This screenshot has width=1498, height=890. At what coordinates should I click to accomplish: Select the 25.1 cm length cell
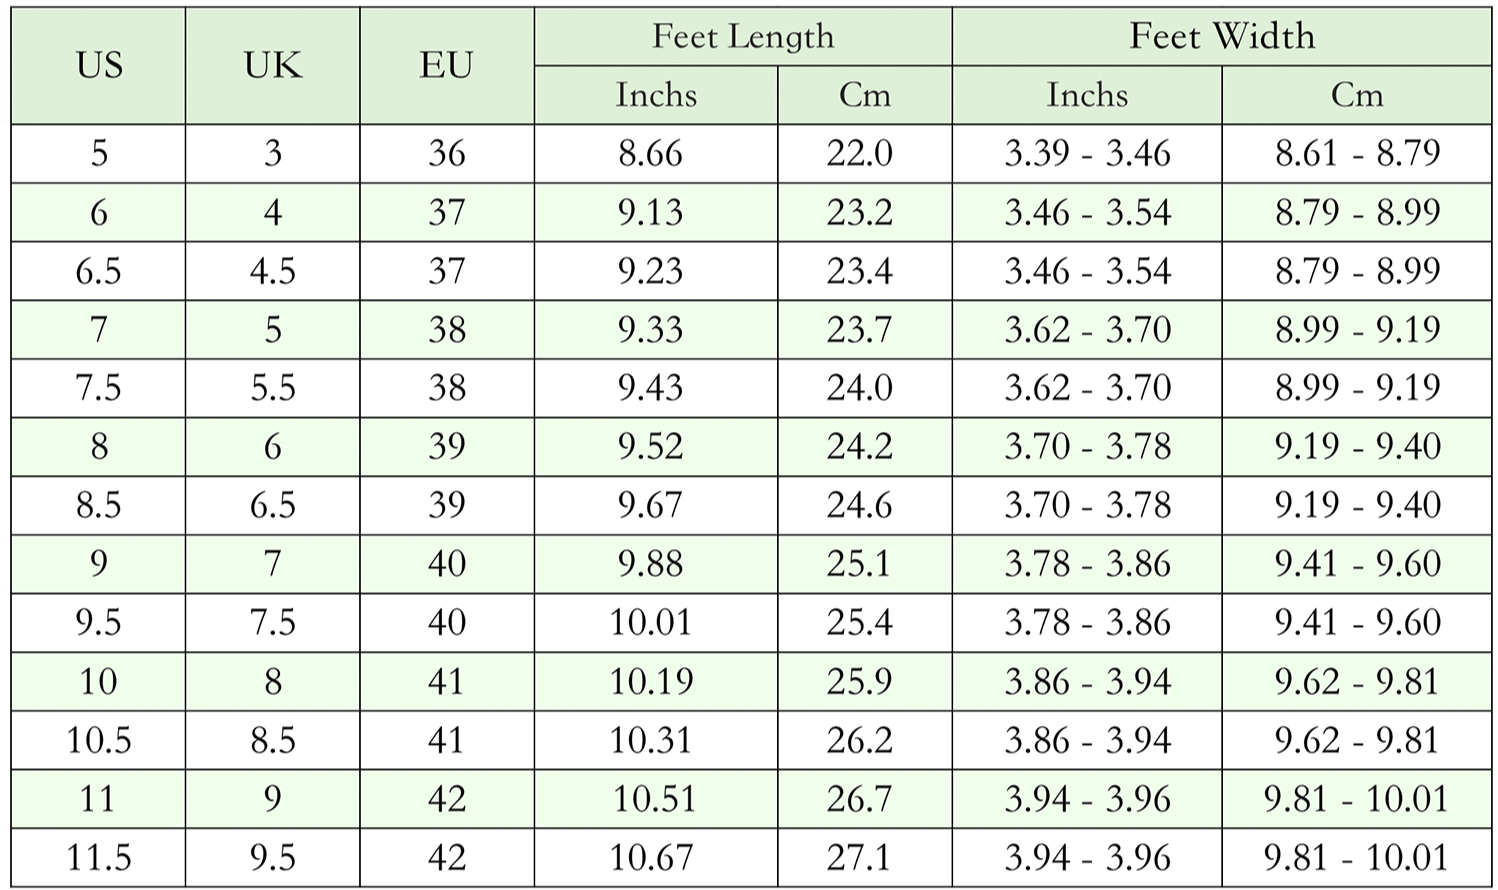point(859,564)
